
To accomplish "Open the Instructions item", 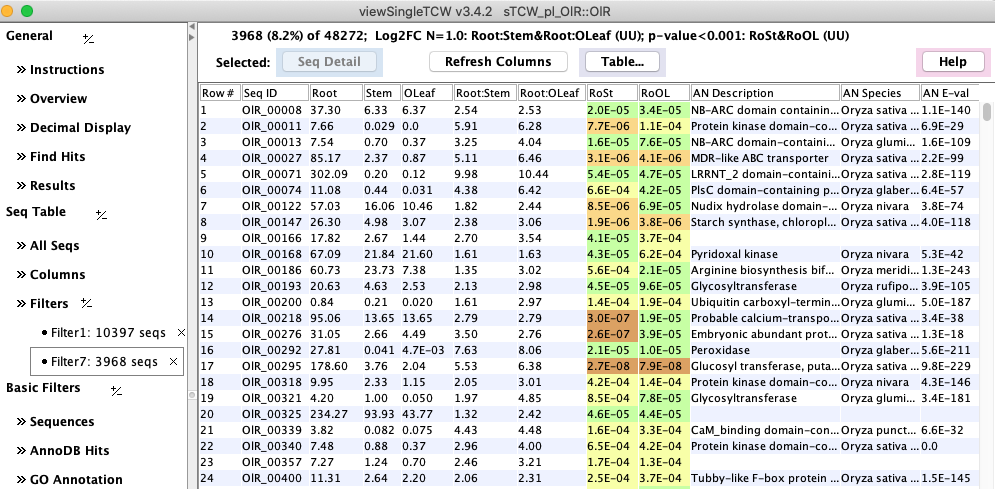I will [66, 70].
